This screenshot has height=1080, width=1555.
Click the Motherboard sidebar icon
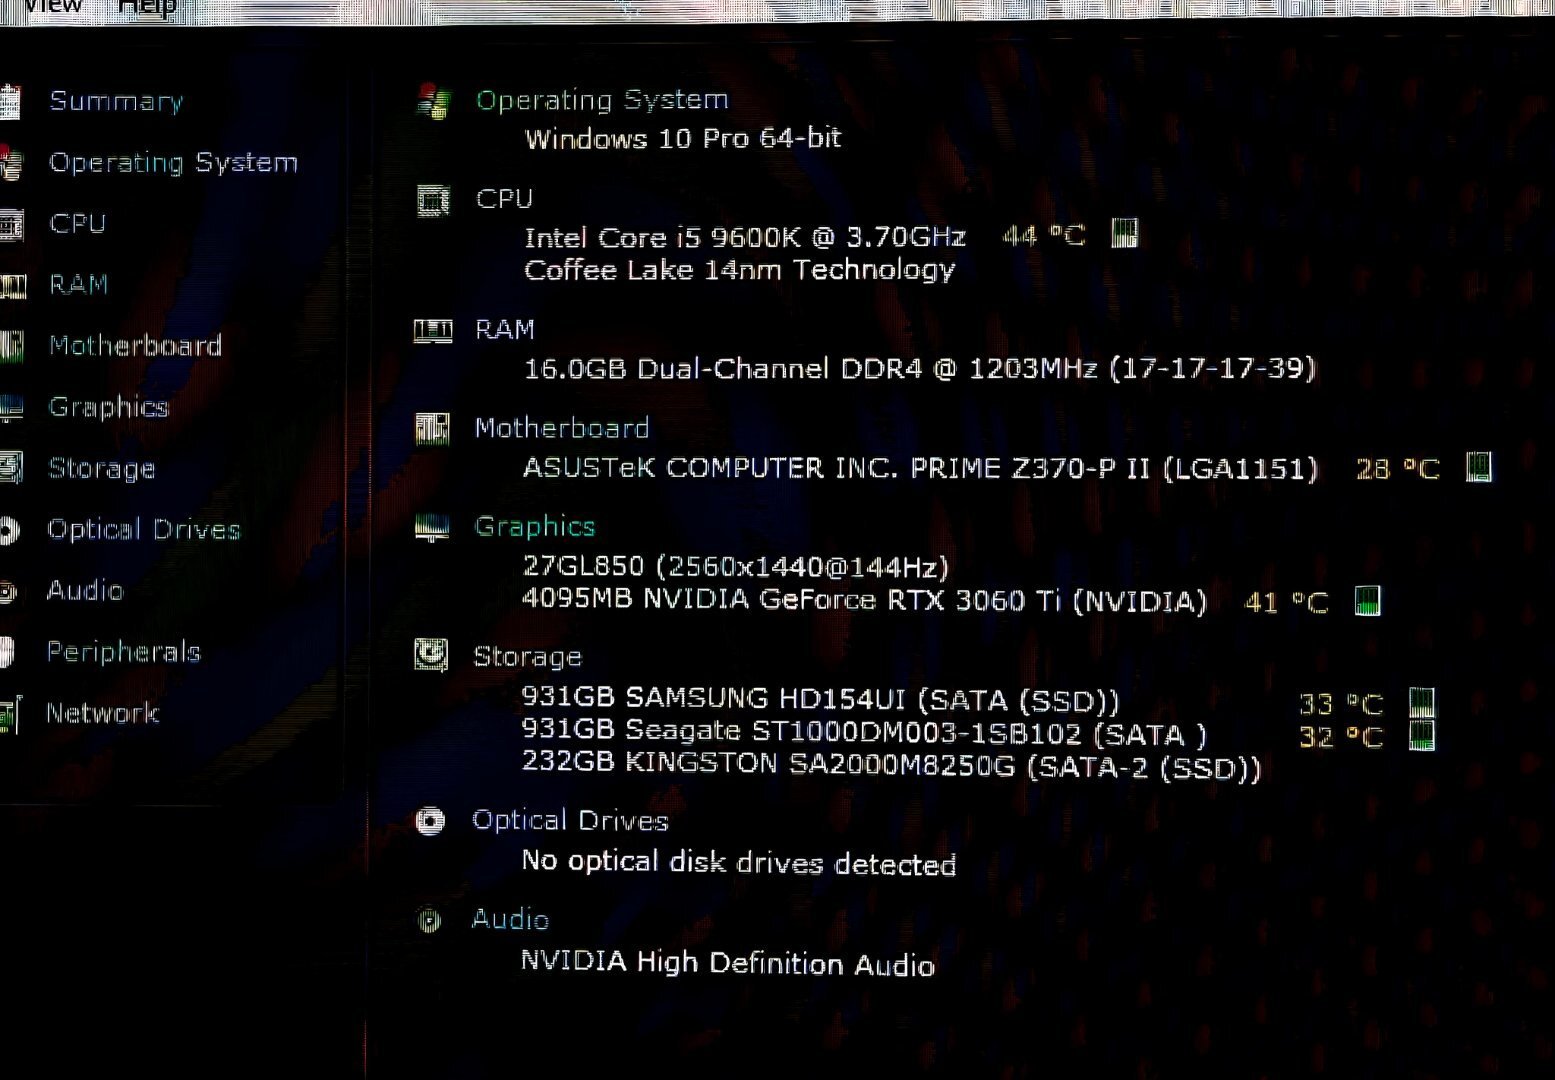11,346
